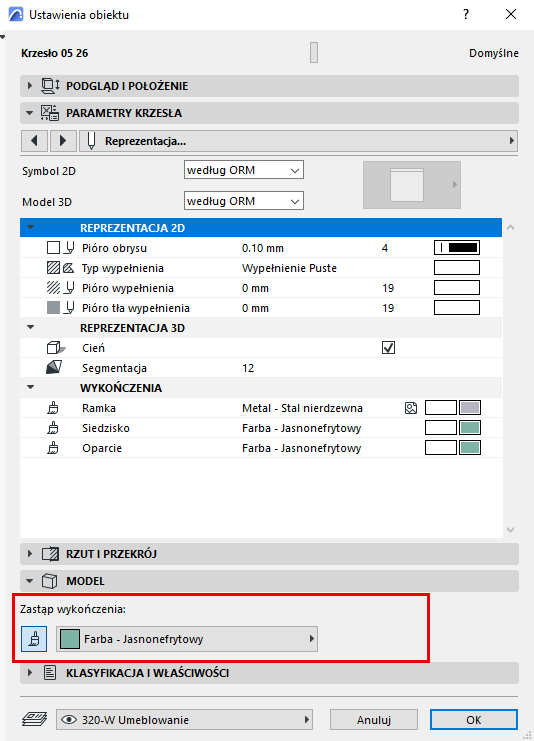Click the next page arrow button

click(x=63, y=141)
